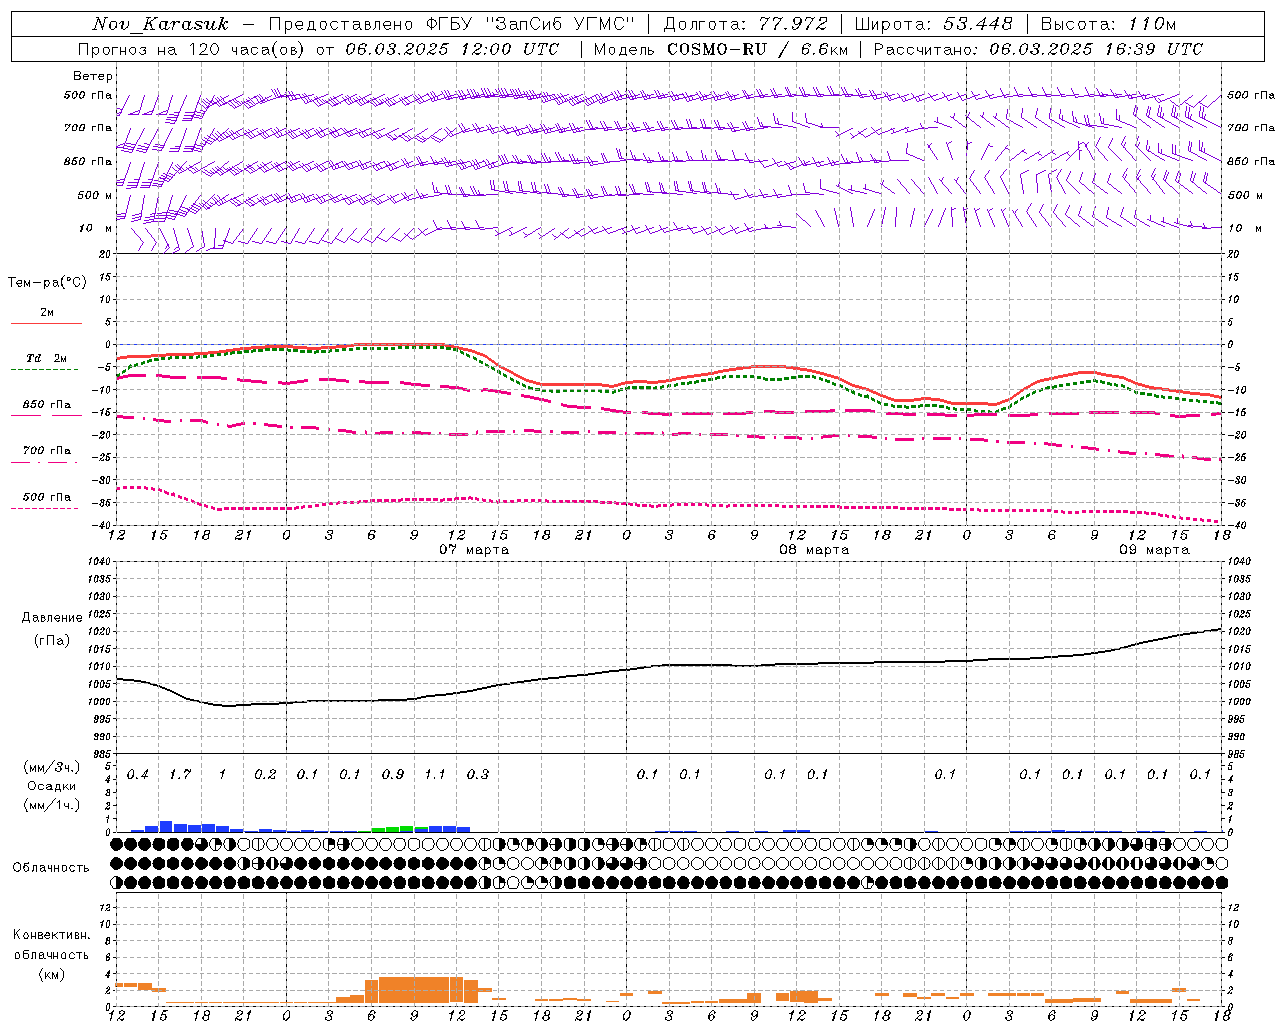The width and height of the screenshot is (1280, 1024).
Task: Click the Ветер wind panel label
Action: 93,76
